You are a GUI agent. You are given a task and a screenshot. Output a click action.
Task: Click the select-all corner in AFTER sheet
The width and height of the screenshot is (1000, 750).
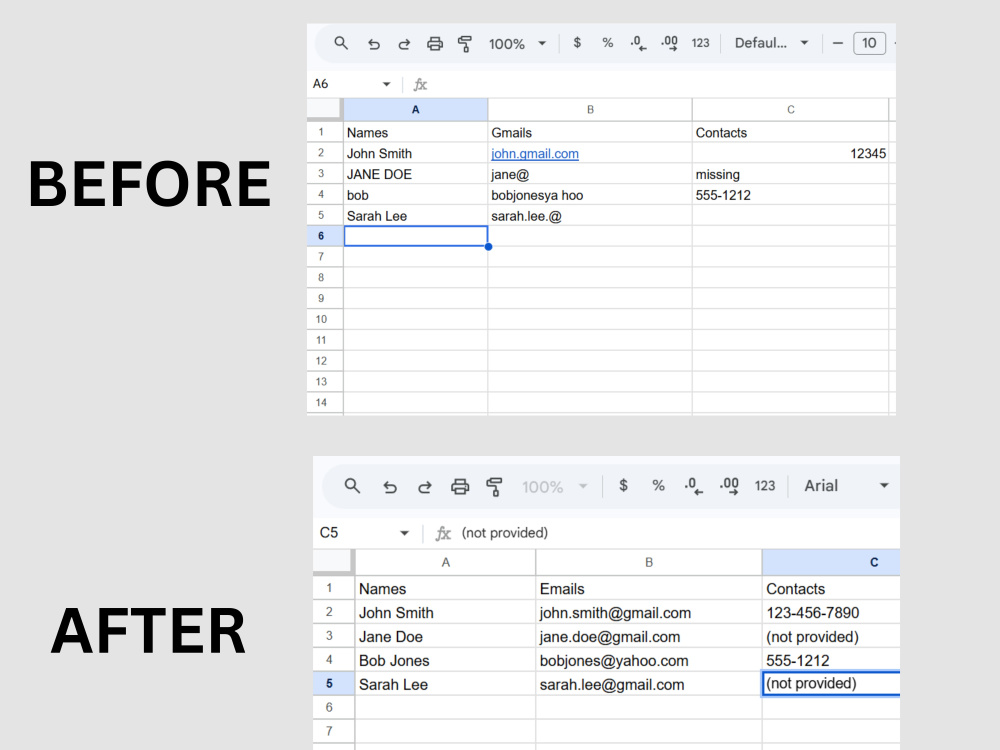[332, 561]
